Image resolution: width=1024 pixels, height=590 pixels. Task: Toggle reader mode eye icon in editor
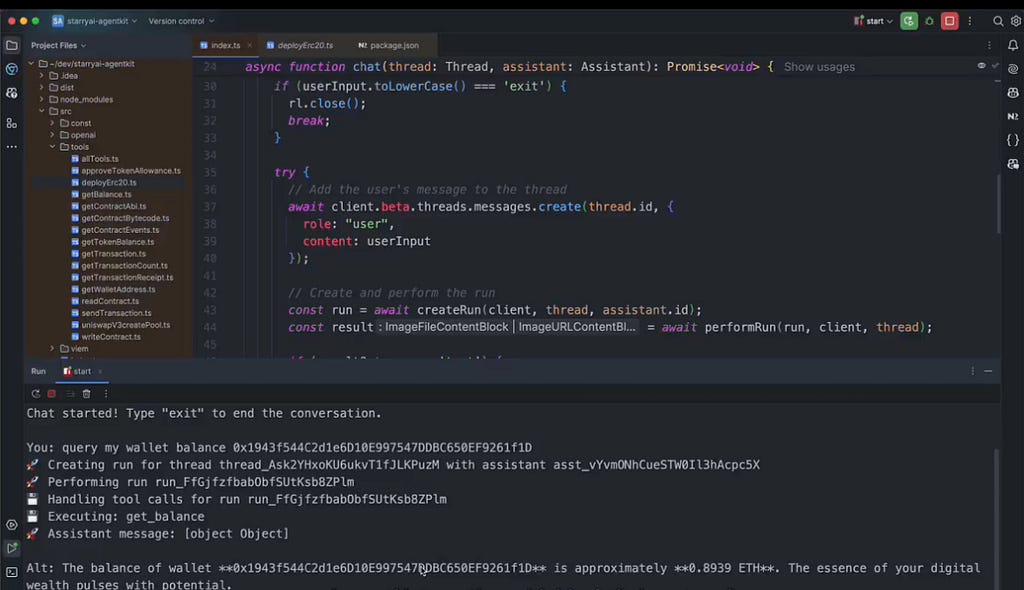point(981,65)
